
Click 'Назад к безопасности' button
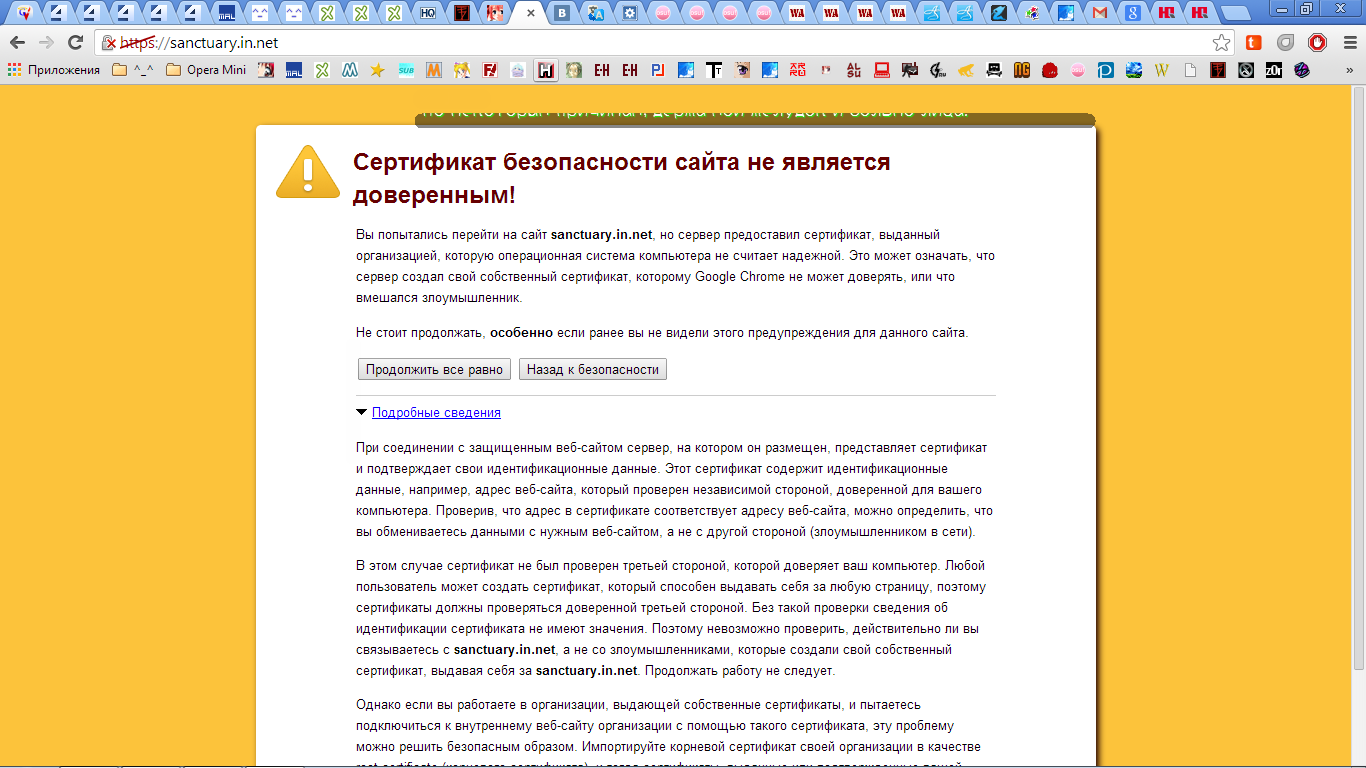(x=593, y=369)
